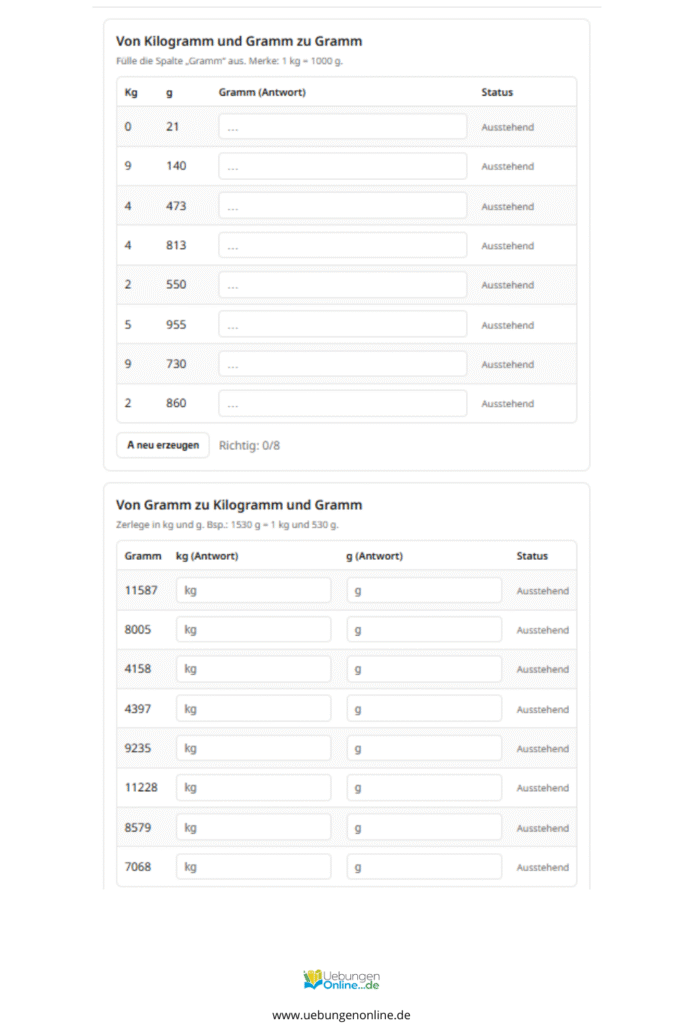Open the www.uebungenonline.de link
Image resolution: width=683 pixels, height=1024 pixels.
341,1014
